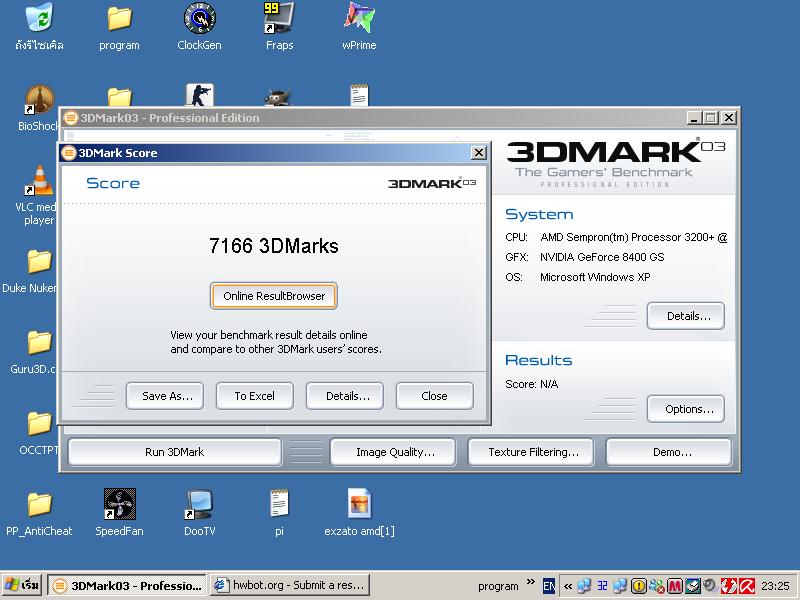Click the Score: N/A results text
Screen dimensions: 800x600
(532, 384)
